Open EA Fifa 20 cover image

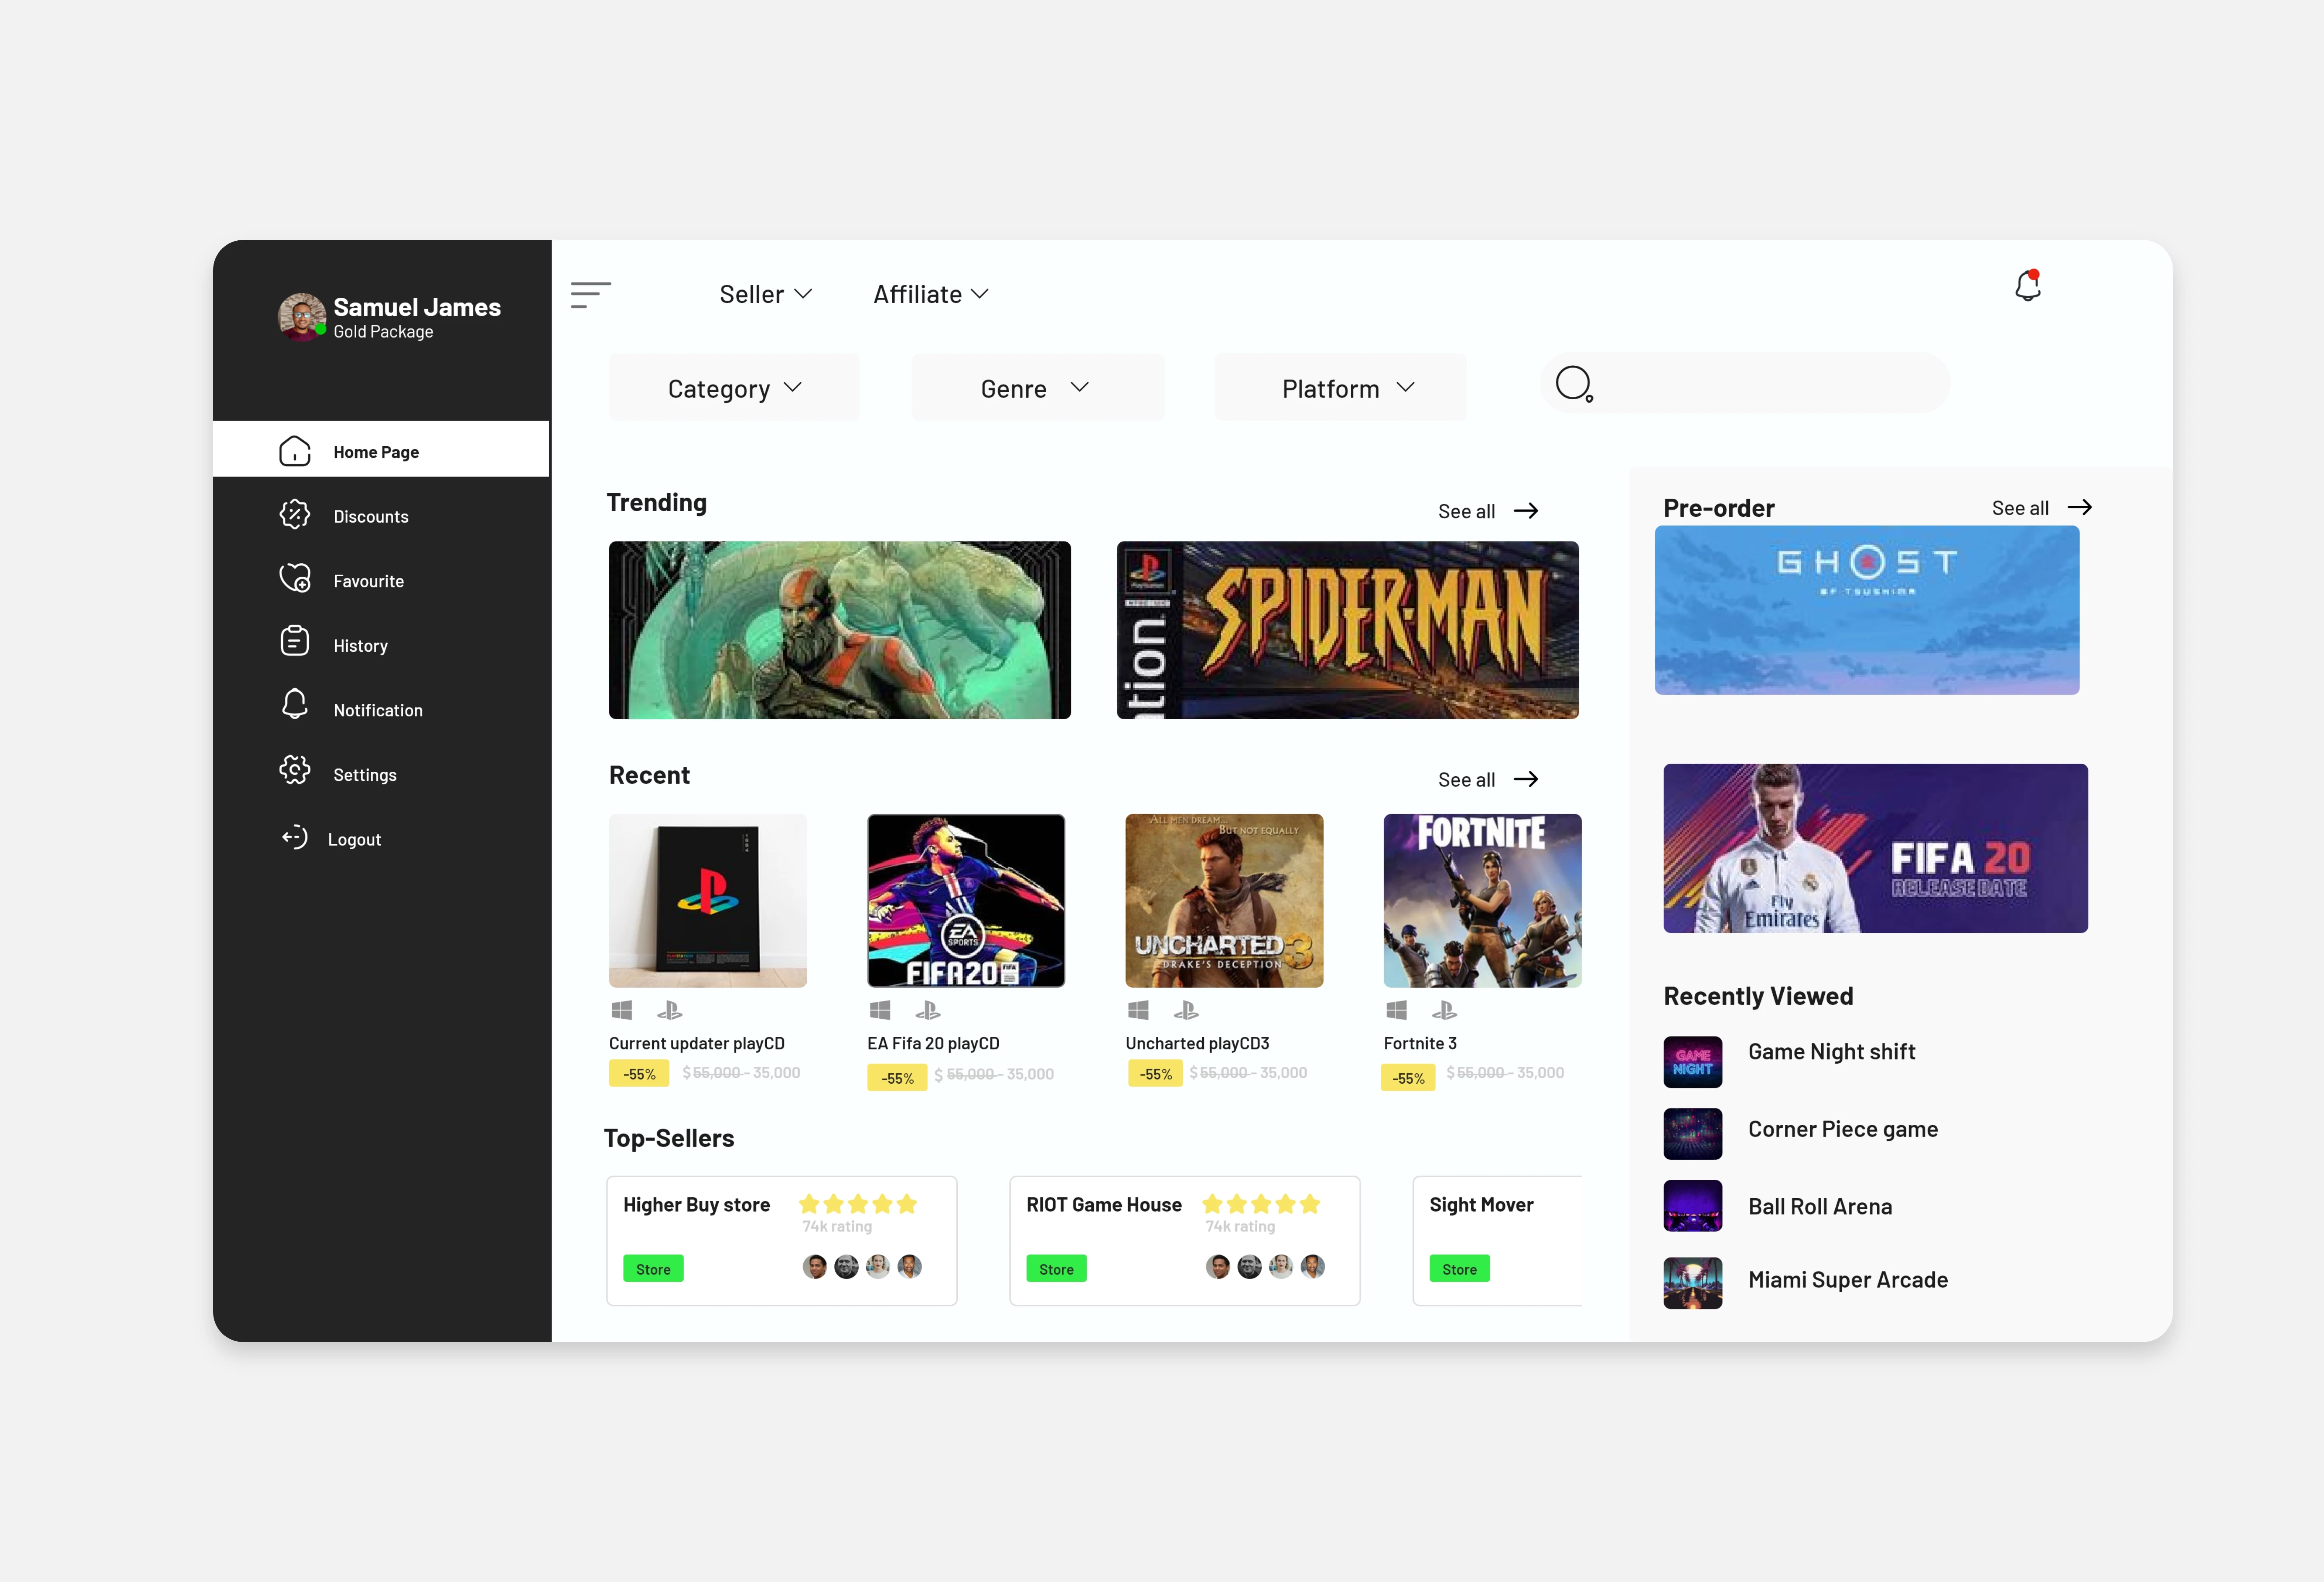pyautogui.click(x=966, y=900)
